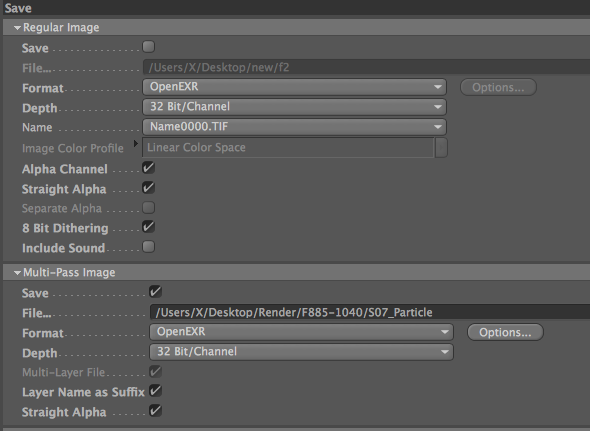590x431 pixels.
Task: Open Multi-Pass Depth 32 Bit/Channel dropdown
Action: (x=301, y=352)
